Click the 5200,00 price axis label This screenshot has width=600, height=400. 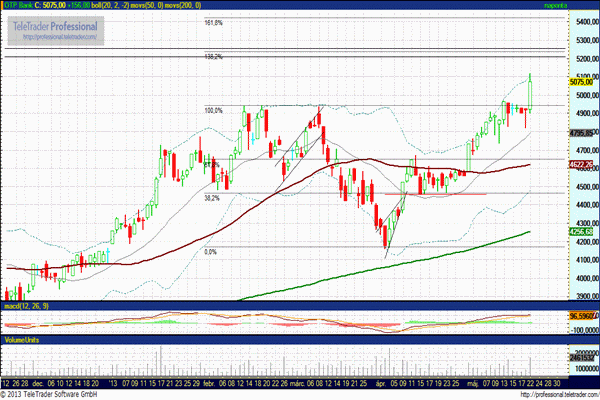587,59
